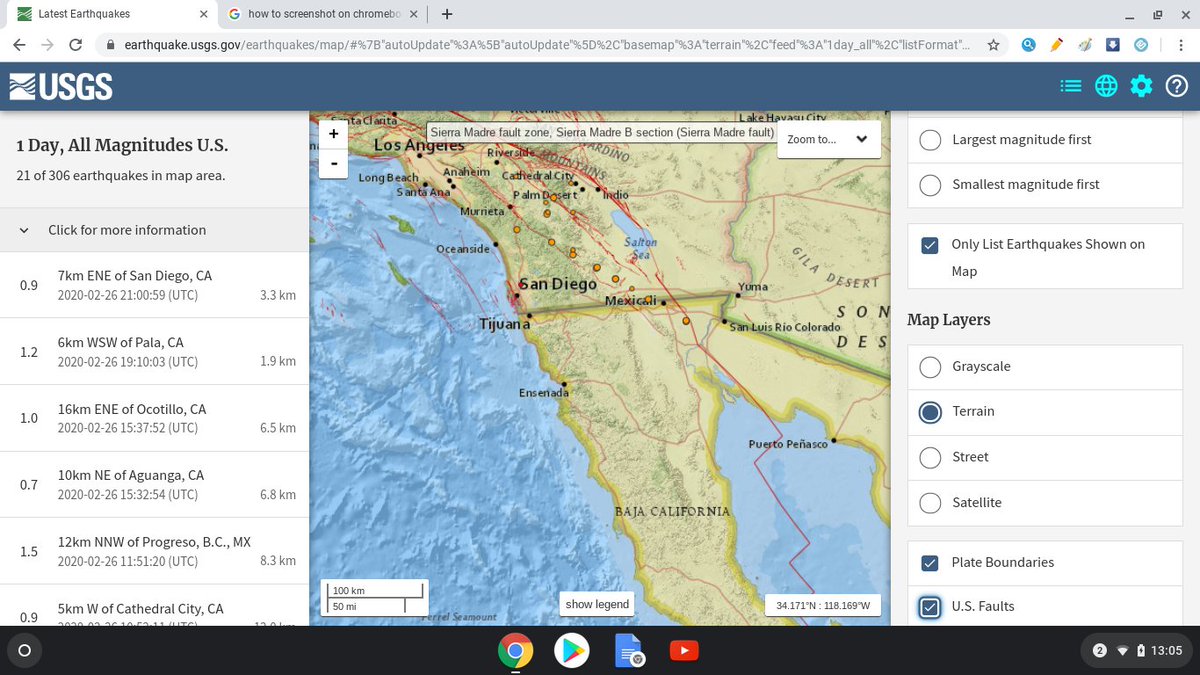Toggle the U.S. Faults checkbox

930,607
